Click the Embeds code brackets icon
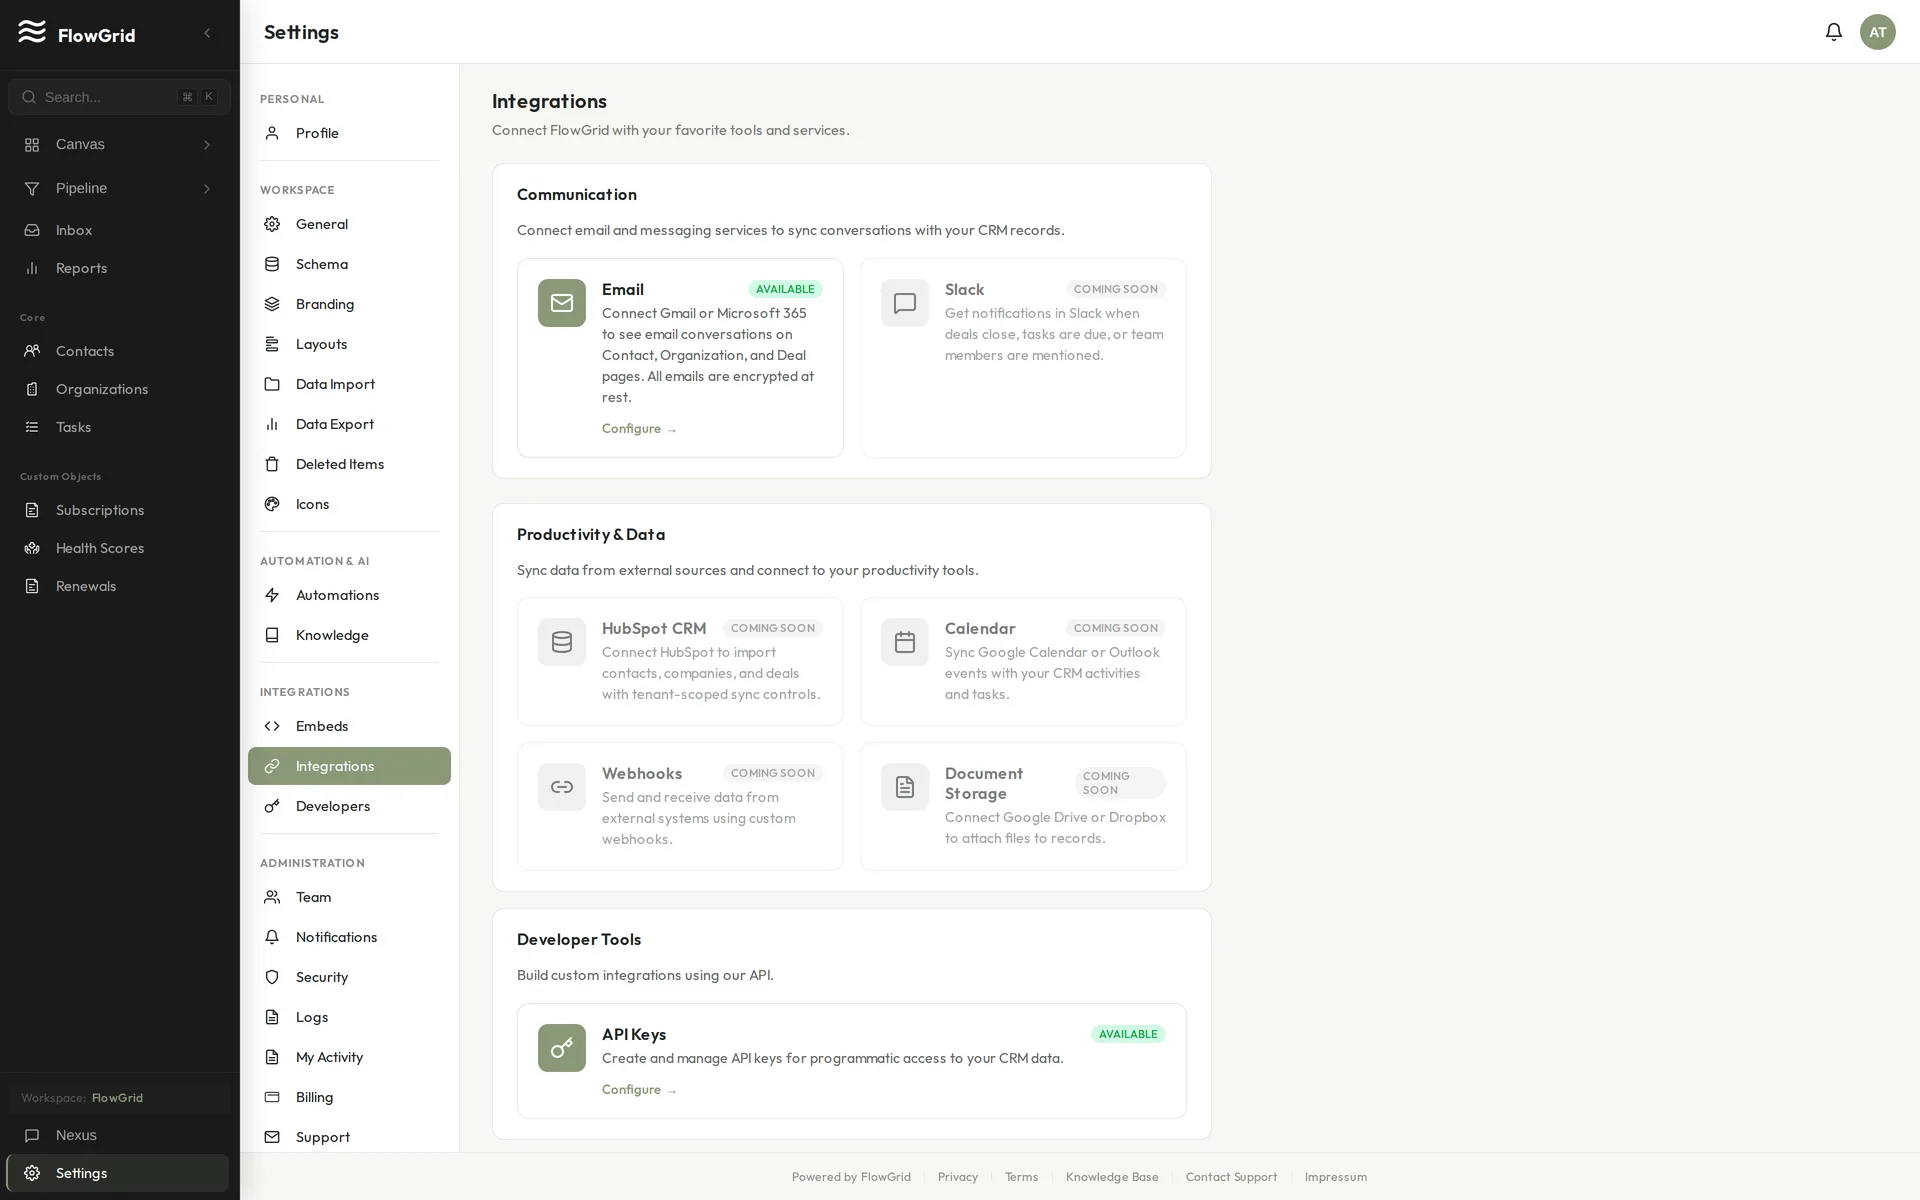The image size is (1920, 1200). [272, 726]
